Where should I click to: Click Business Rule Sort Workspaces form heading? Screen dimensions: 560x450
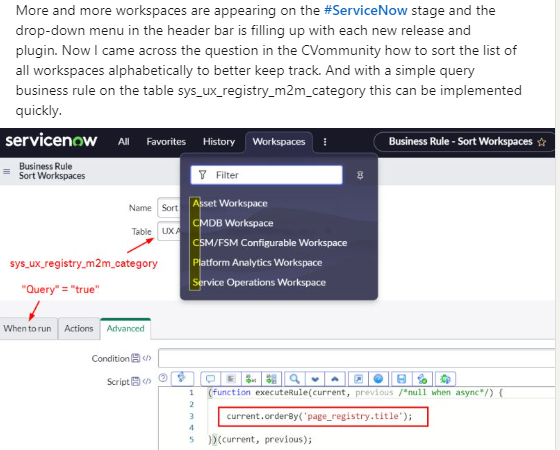[52, 171]
